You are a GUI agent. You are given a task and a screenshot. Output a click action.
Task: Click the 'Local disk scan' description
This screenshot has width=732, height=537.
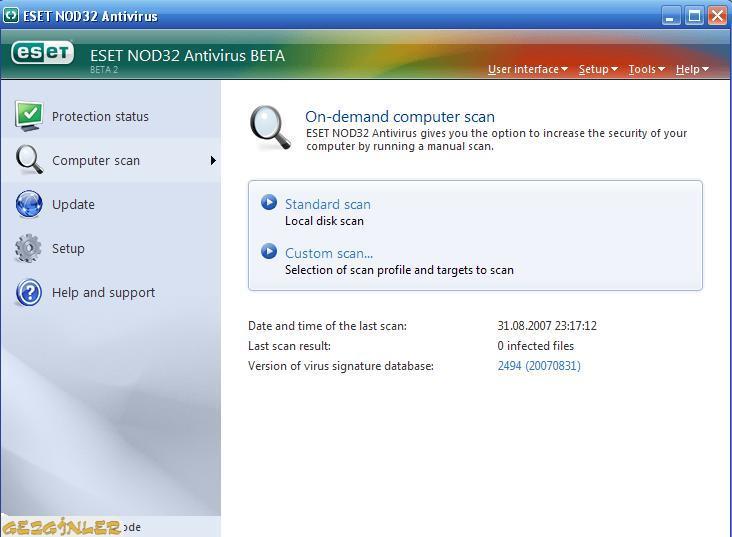(324, 221)
